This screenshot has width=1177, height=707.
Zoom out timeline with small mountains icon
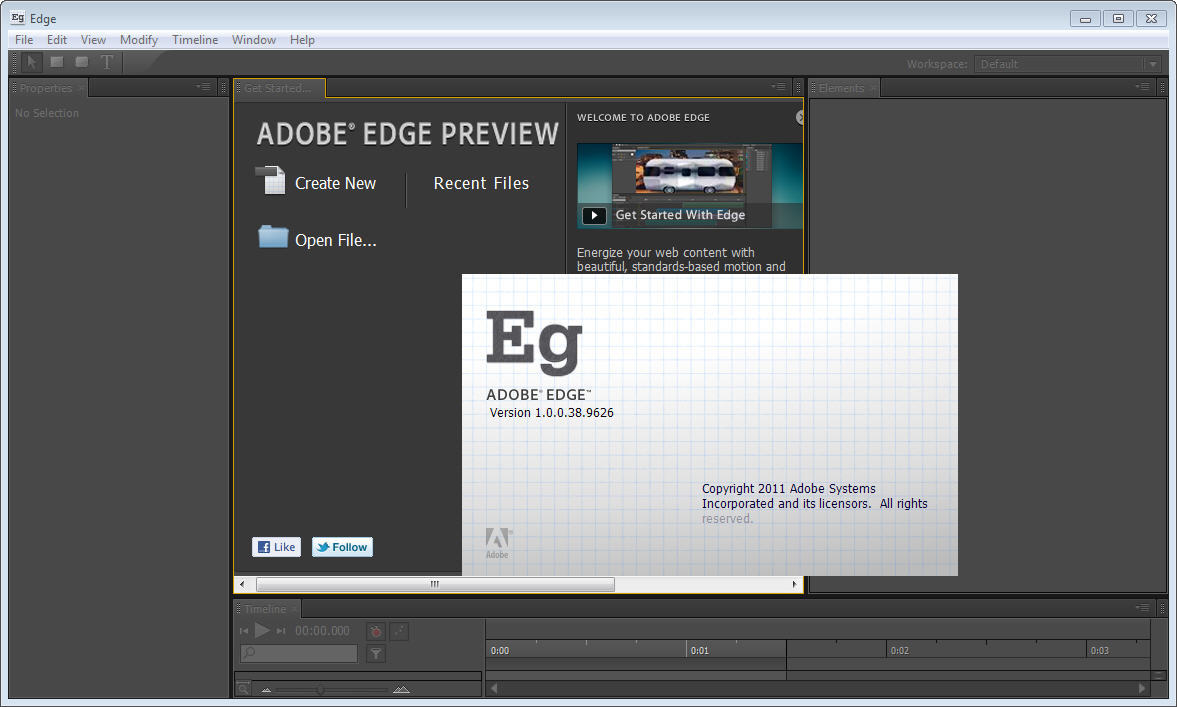pyautogui.click(x=266, y=689)
